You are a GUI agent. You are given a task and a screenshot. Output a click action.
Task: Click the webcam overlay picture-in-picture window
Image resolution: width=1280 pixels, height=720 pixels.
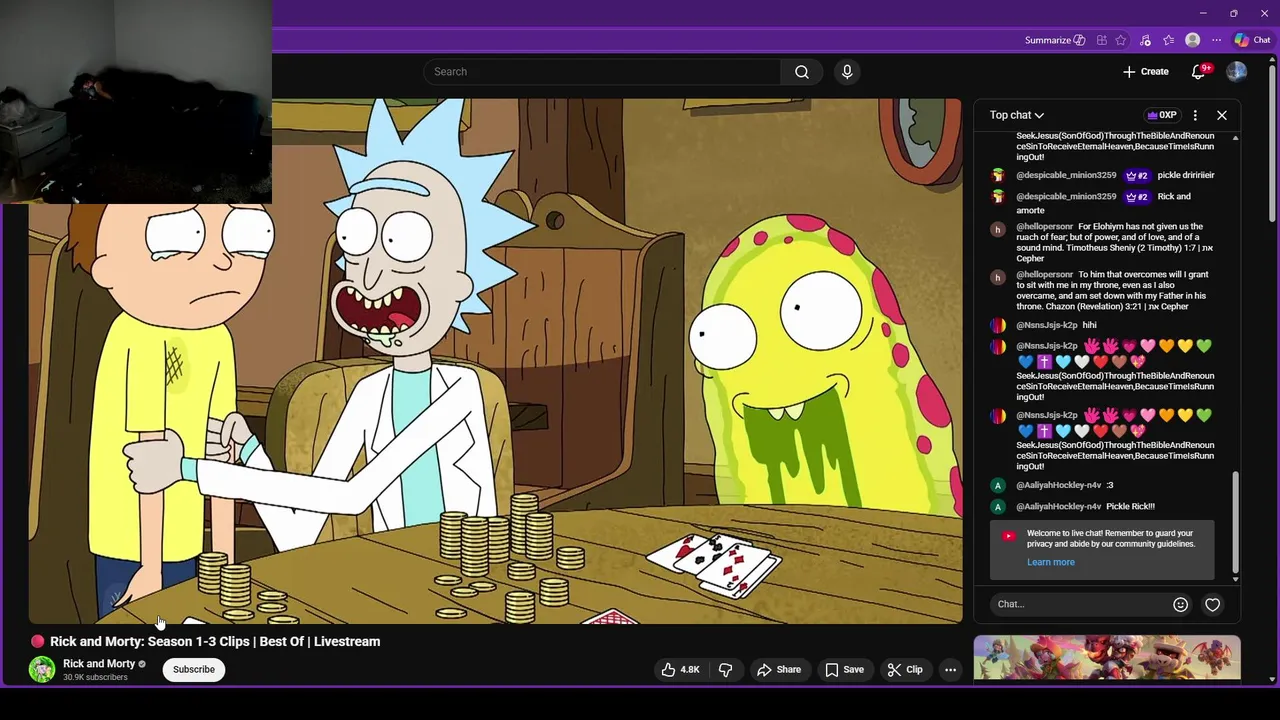136,101
